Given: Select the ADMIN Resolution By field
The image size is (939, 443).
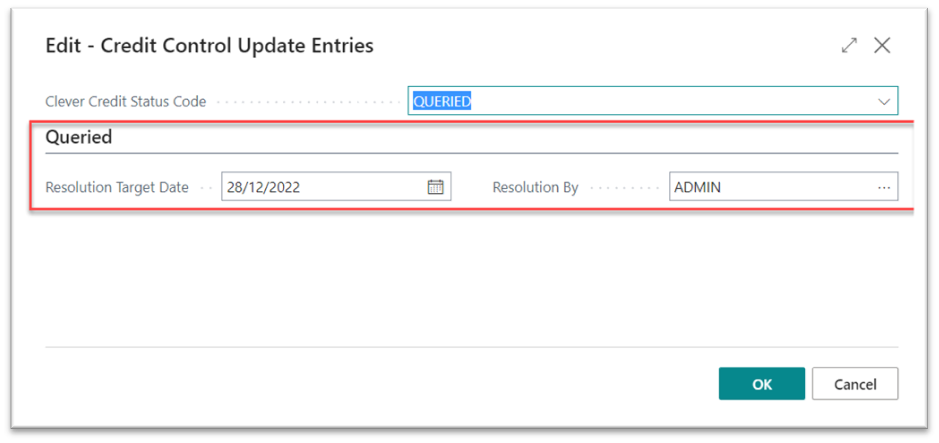Looking at the screenshot, I should pyautogui.click(x=783, y=187).
